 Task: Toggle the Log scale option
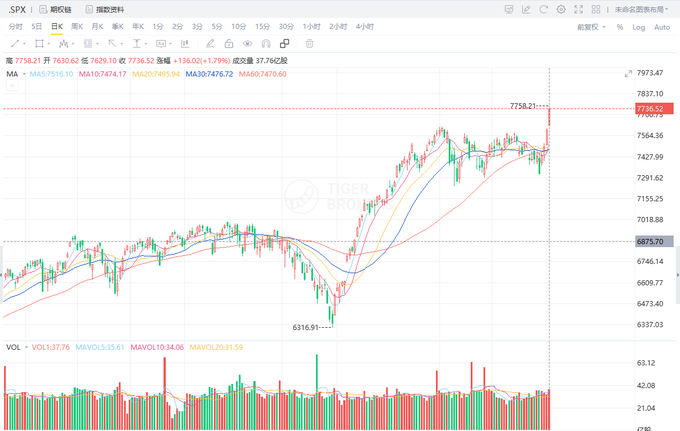click(x=638, y=27)
